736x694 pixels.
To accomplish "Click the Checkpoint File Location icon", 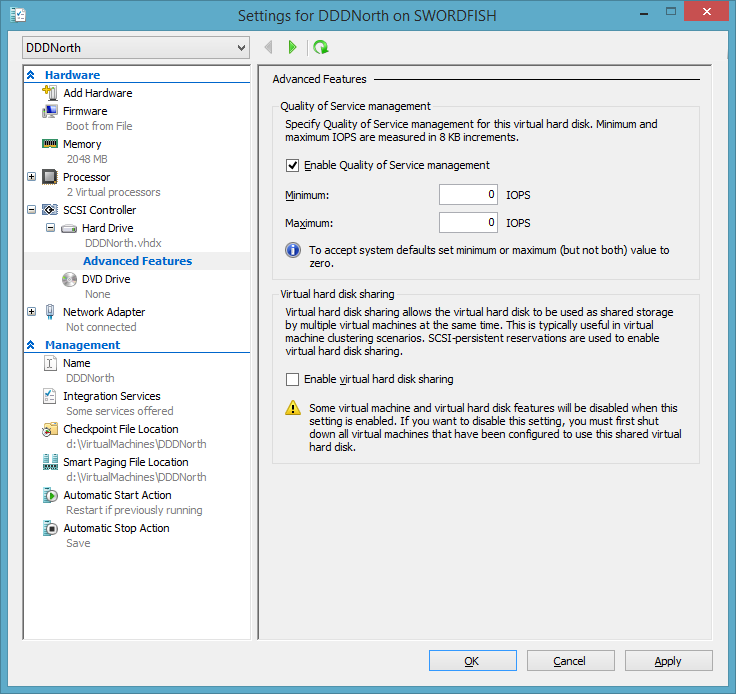I will 50,429.
